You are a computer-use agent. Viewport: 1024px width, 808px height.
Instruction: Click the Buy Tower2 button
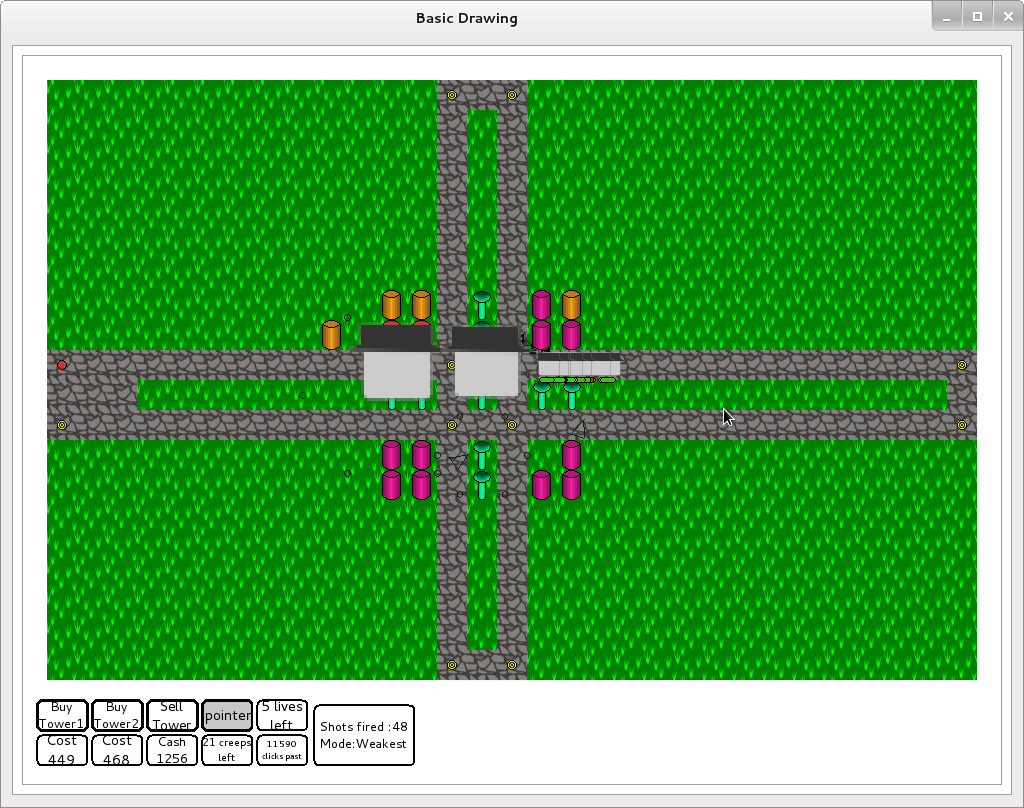[x=117, y=715]
